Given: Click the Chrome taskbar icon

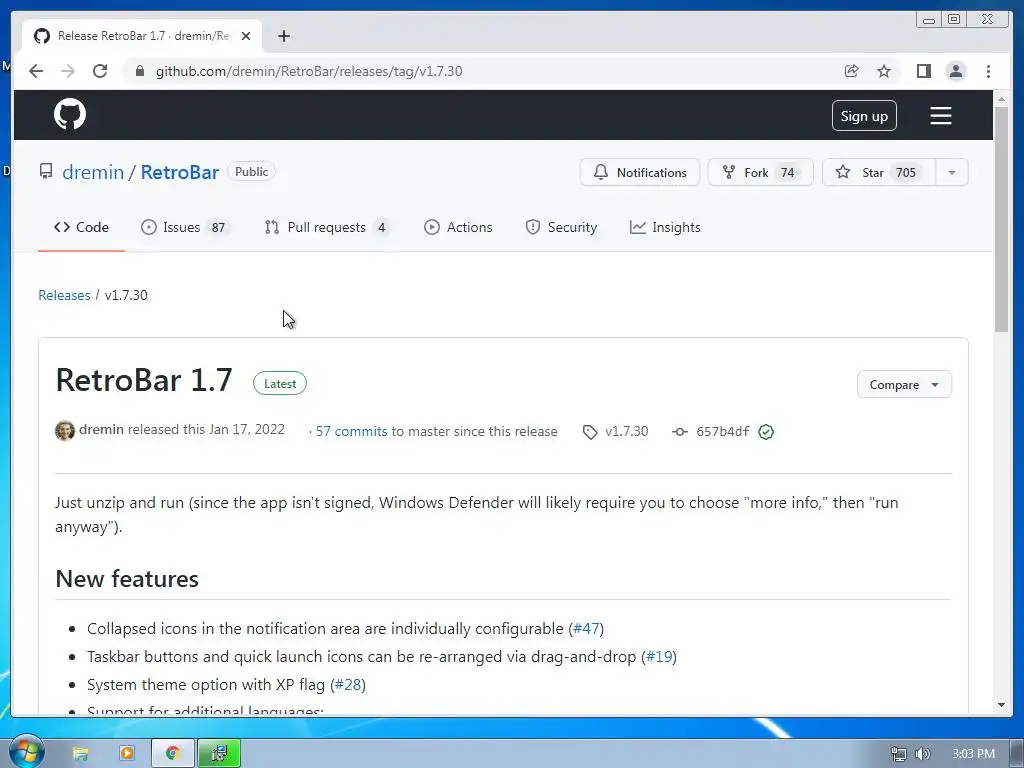Looking at the screenshot, I should pos(173,754).
